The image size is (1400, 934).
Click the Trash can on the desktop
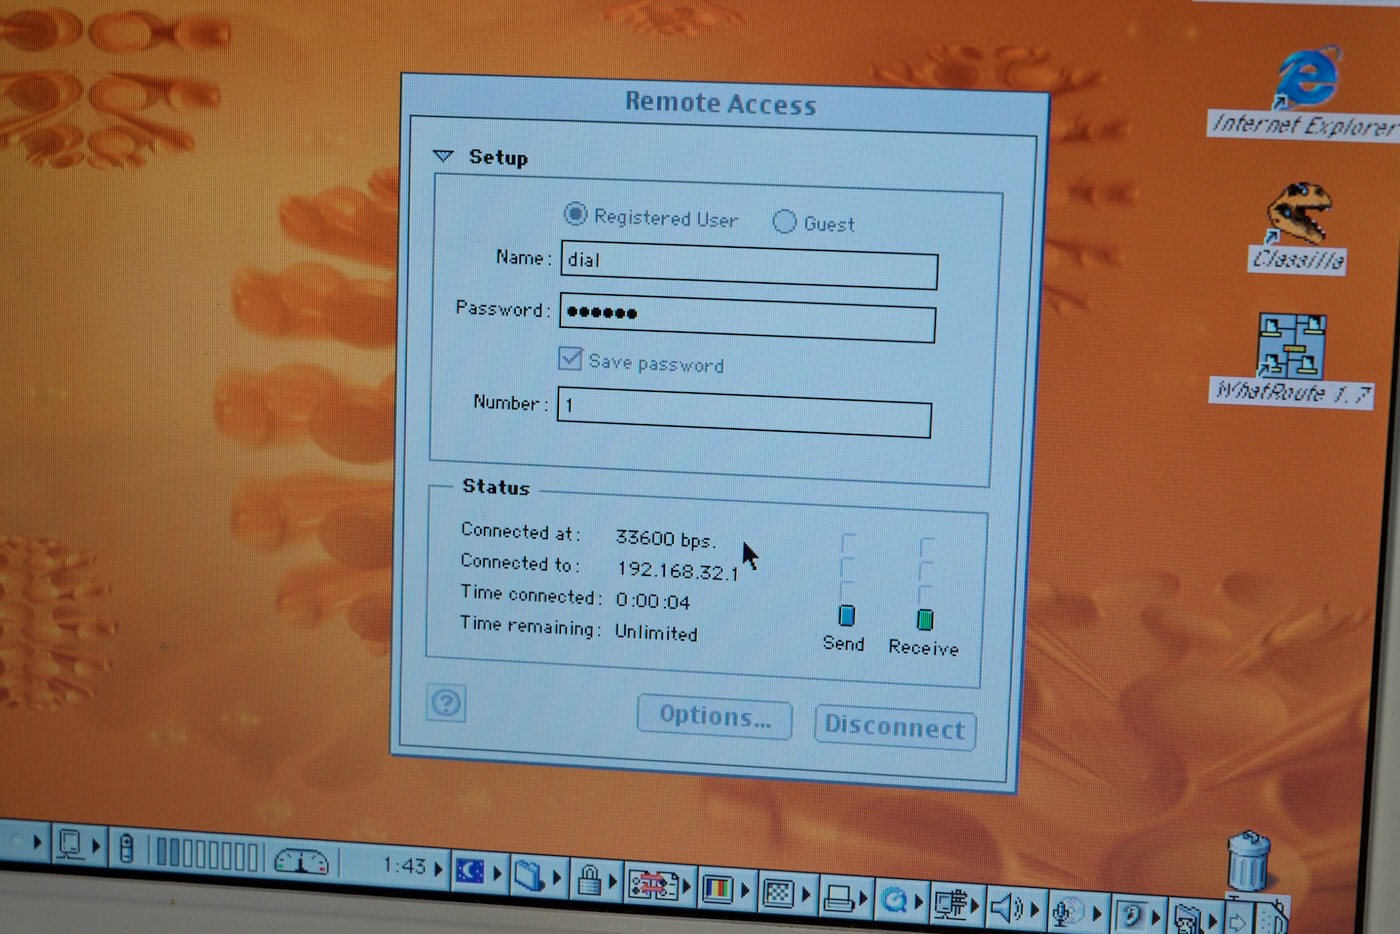(x=1247, y=862)
